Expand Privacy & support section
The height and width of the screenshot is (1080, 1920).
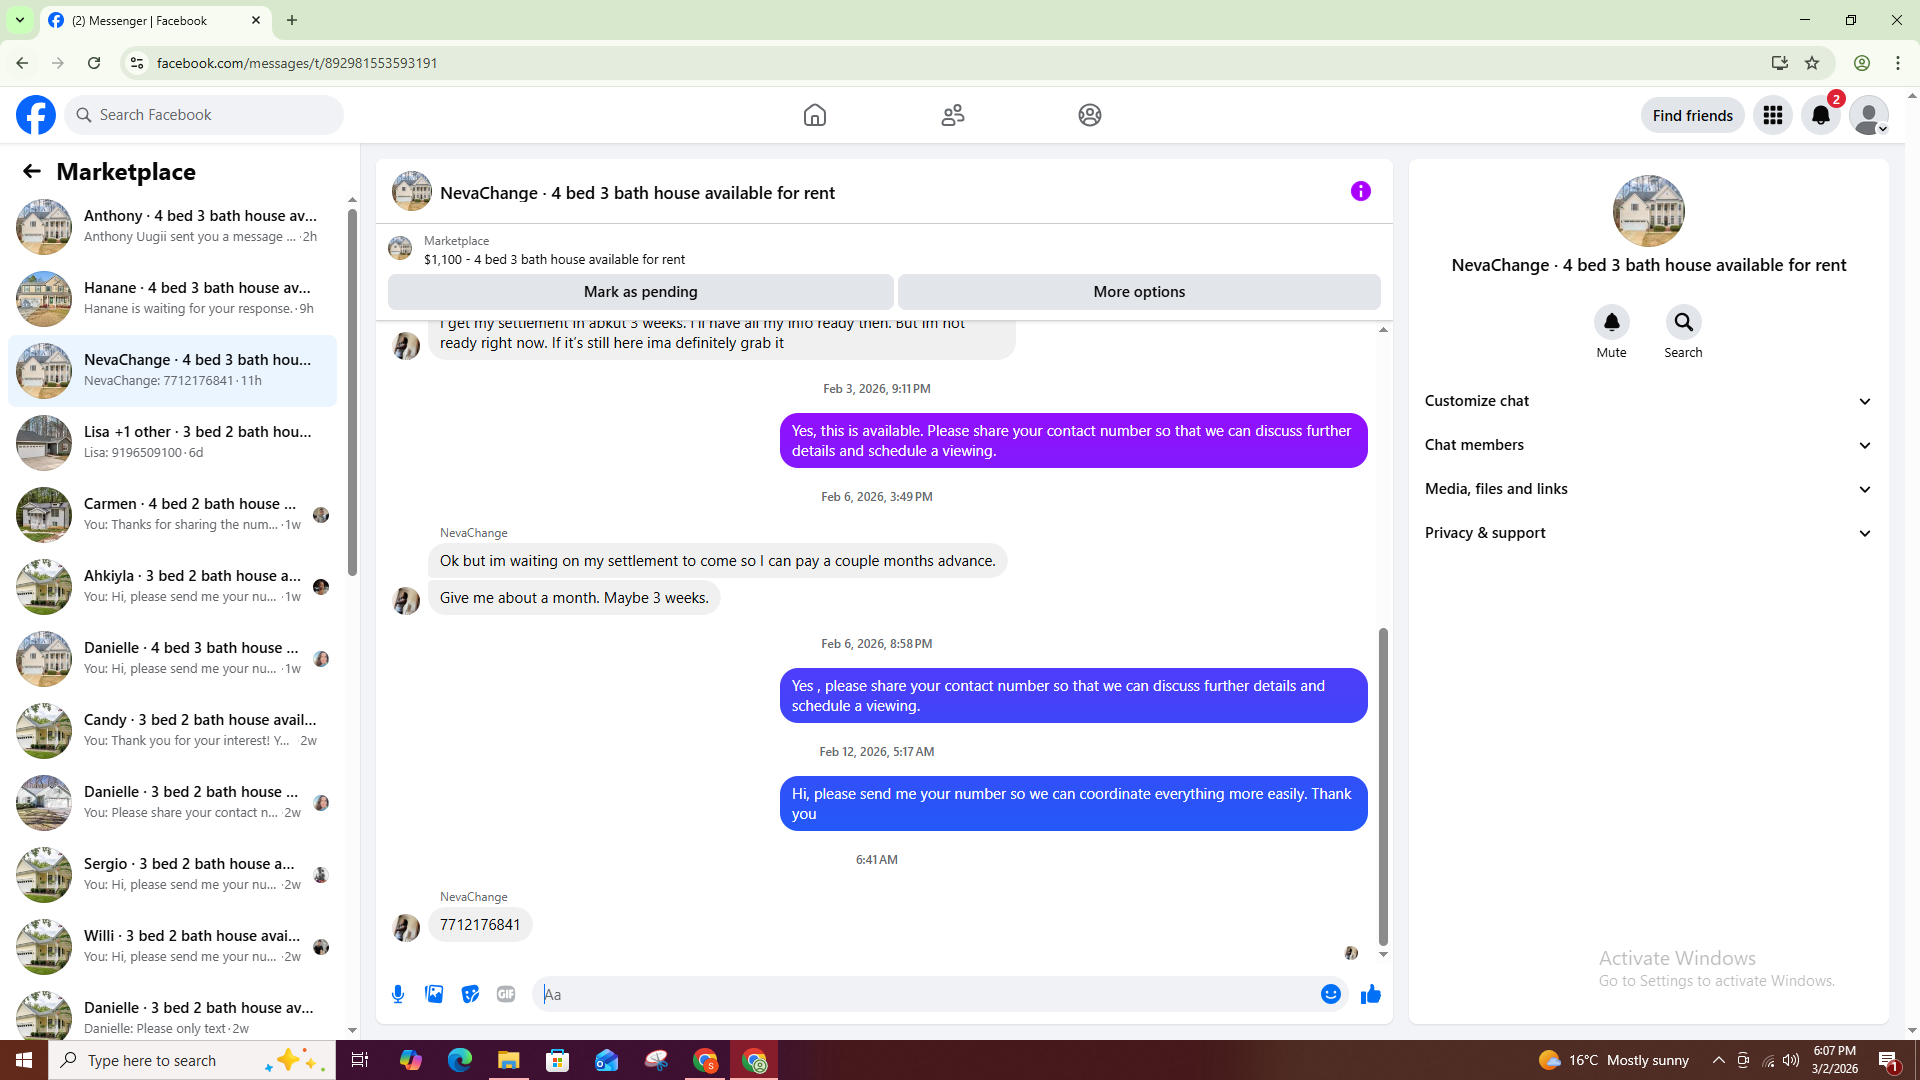tap(1648, 533)
